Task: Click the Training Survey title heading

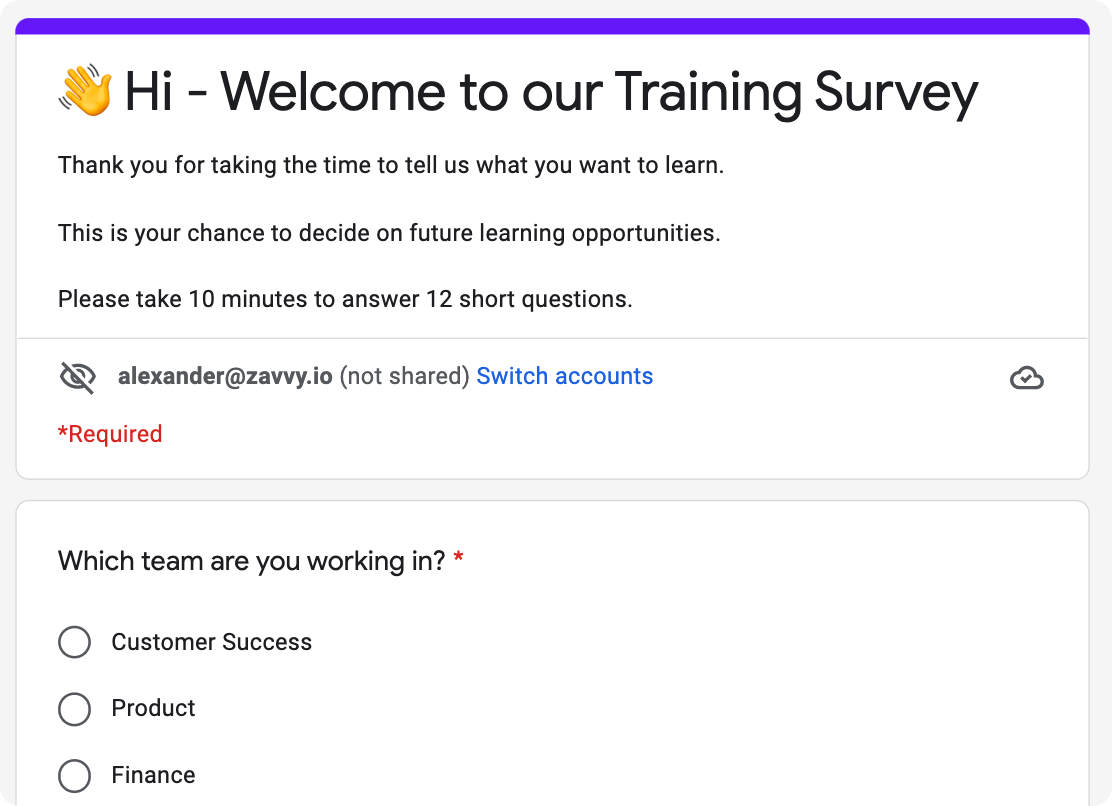Action: pos(550,92)
